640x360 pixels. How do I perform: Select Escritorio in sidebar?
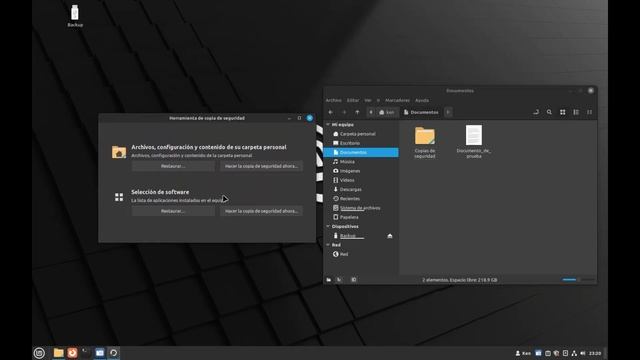click(x=361, y=143)
